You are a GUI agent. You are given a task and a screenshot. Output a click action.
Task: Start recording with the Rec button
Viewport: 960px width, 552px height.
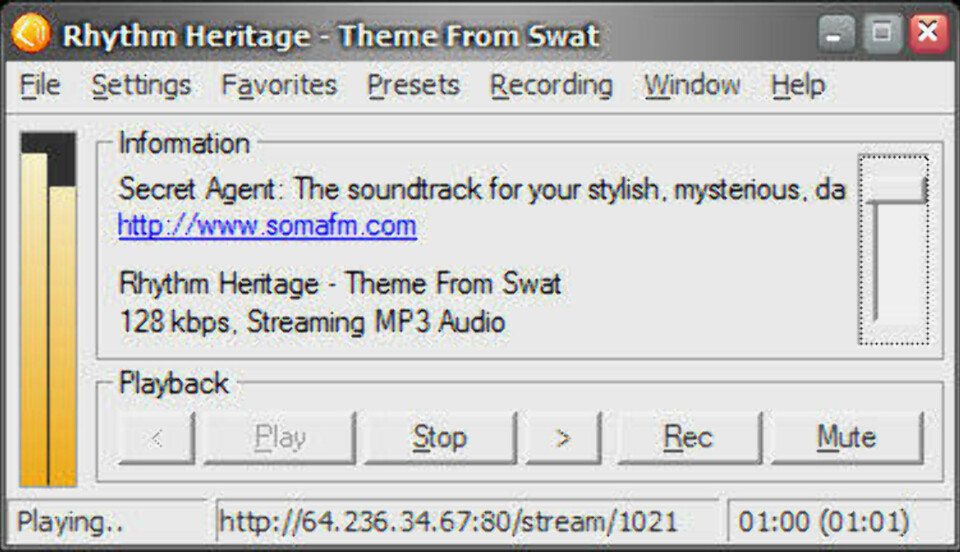tap(688, 438)
